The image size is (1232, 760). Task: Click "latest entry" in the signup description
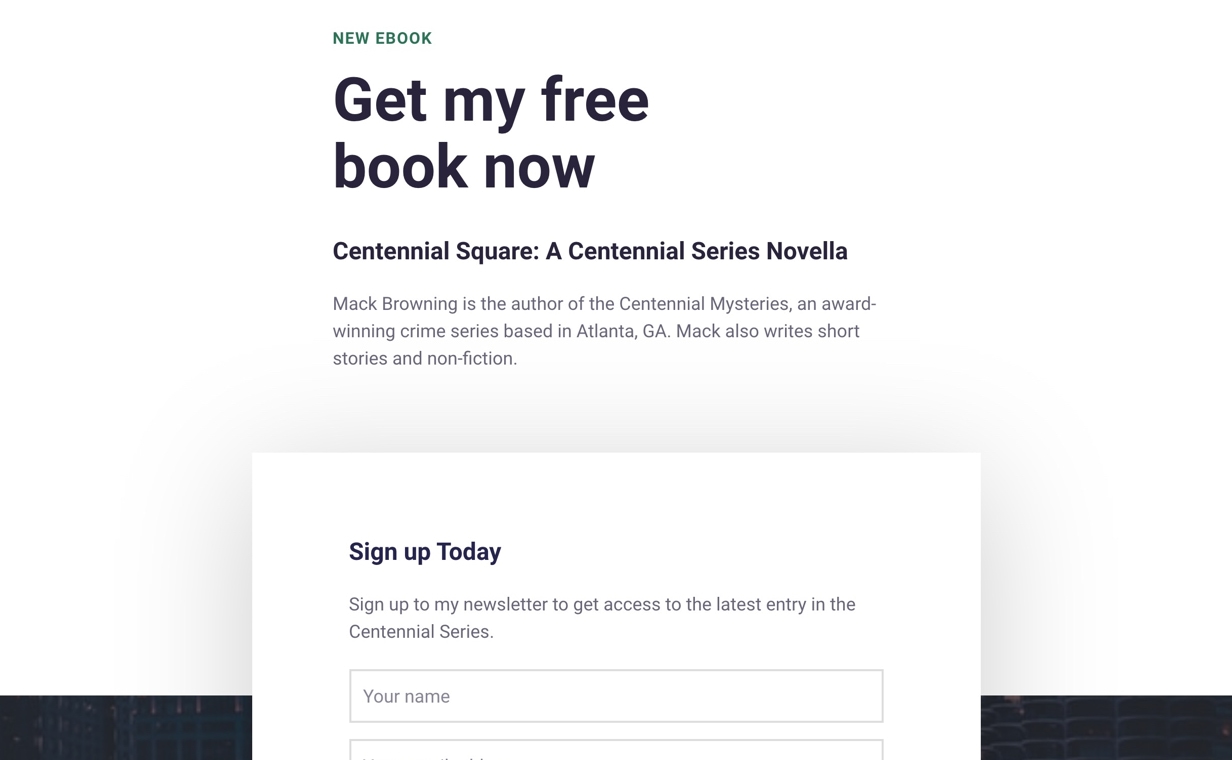click(763, 604)
